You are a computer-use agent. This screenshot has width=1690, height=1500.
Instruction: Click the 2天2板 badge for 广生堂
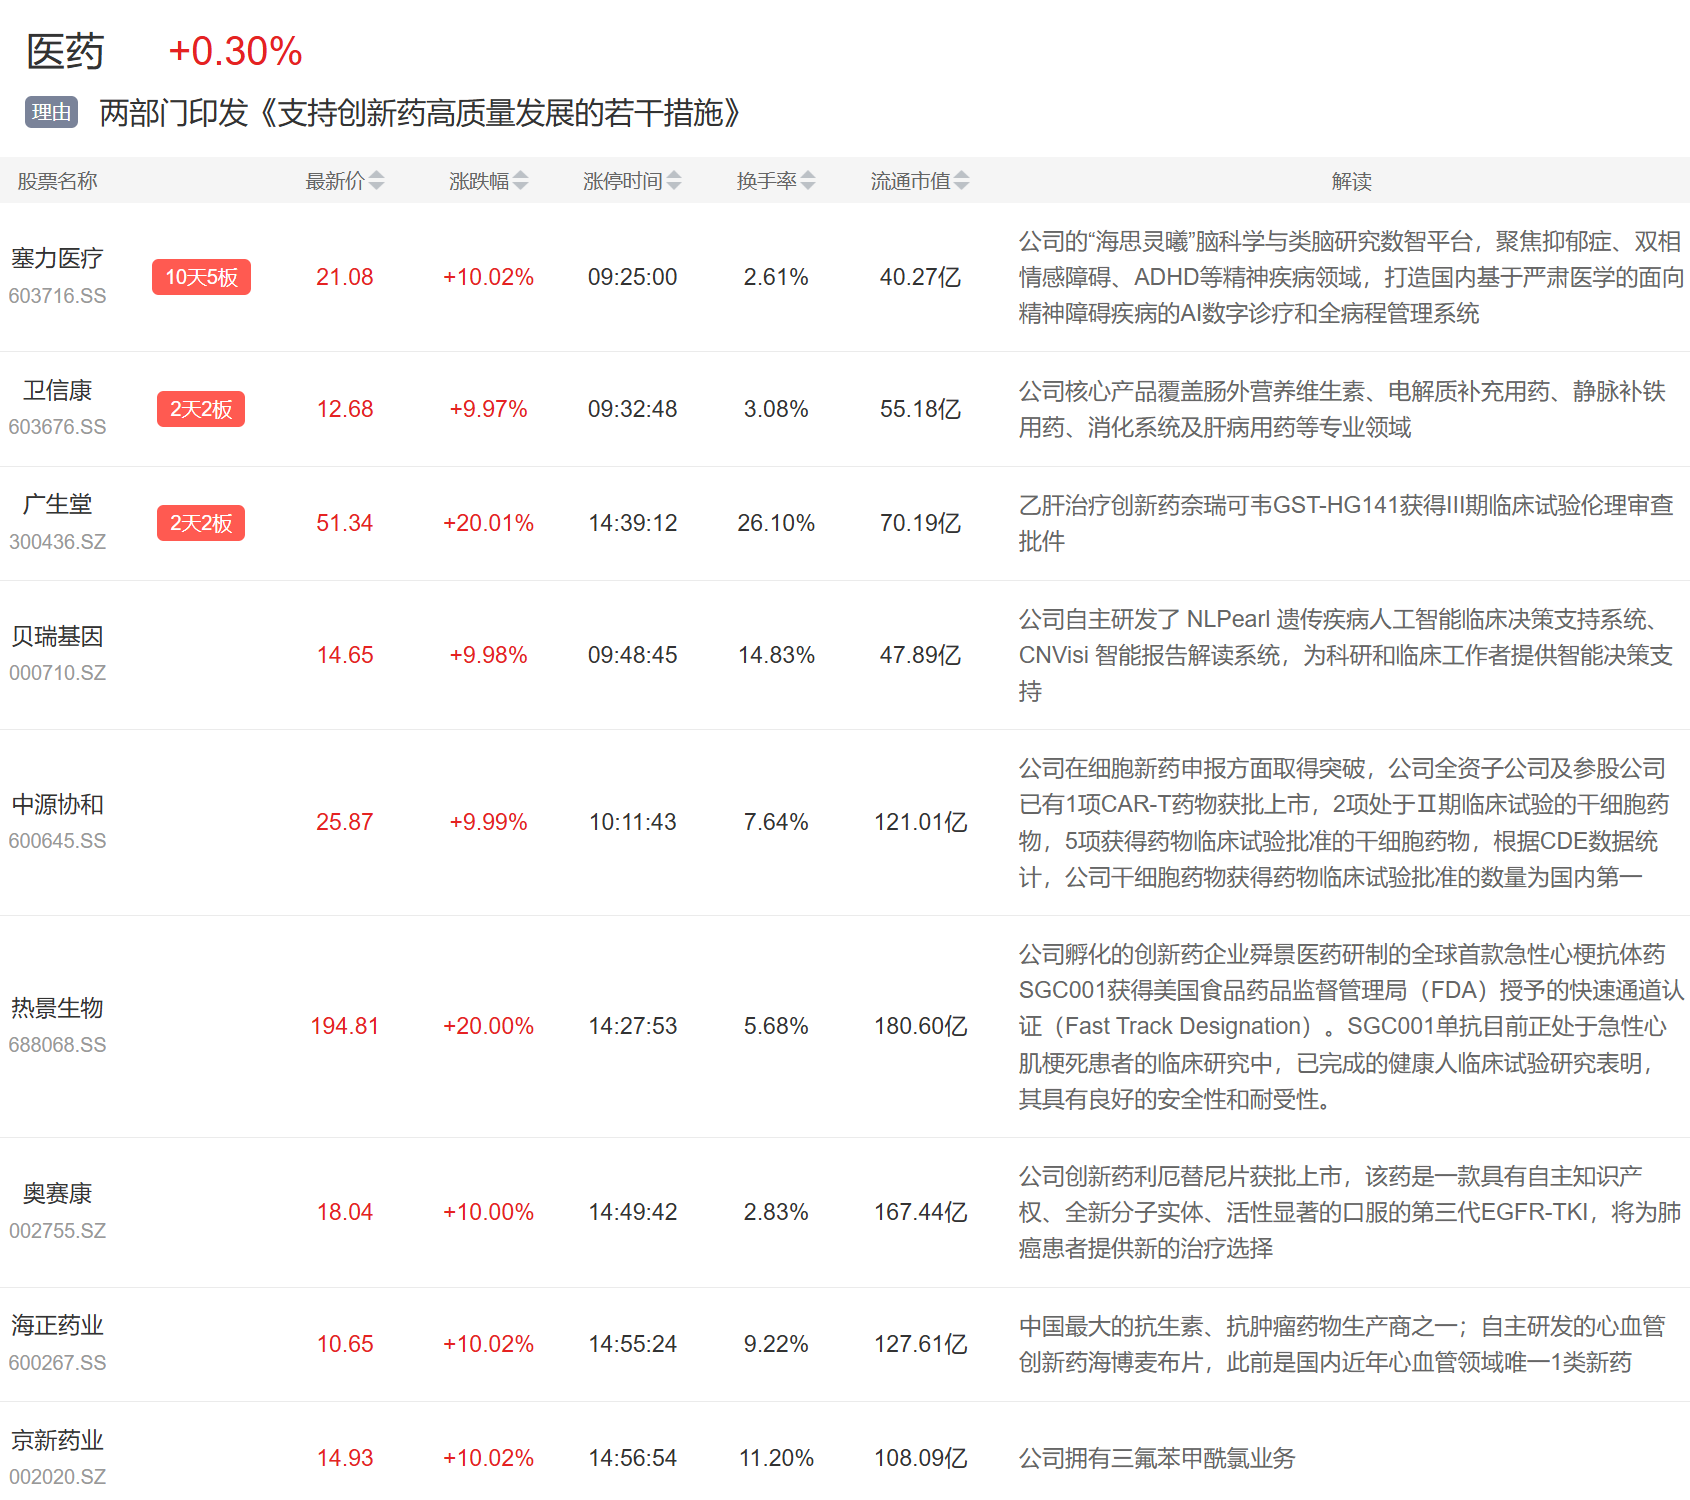tap(201, 523)
